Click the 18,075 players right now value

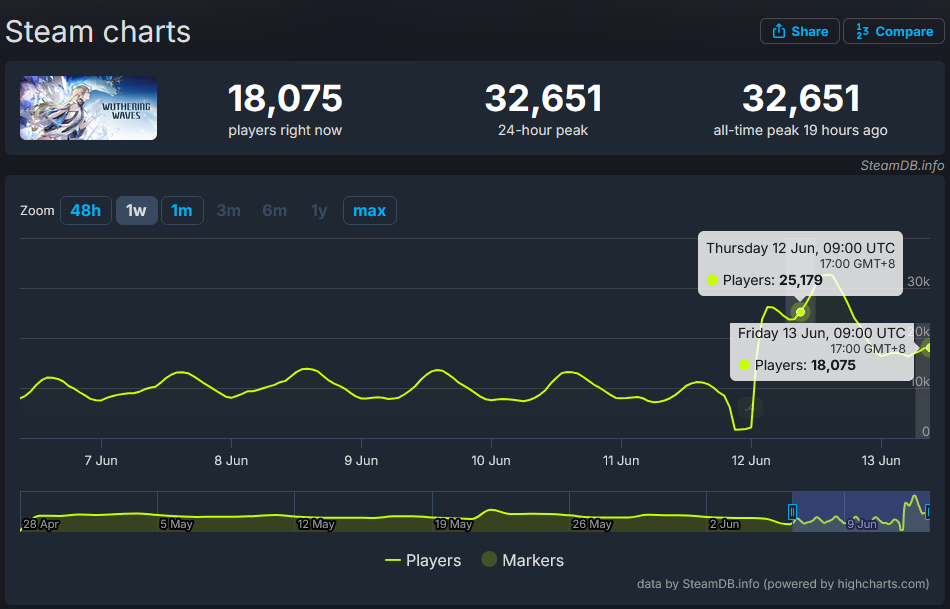click(x=285, y=98)
